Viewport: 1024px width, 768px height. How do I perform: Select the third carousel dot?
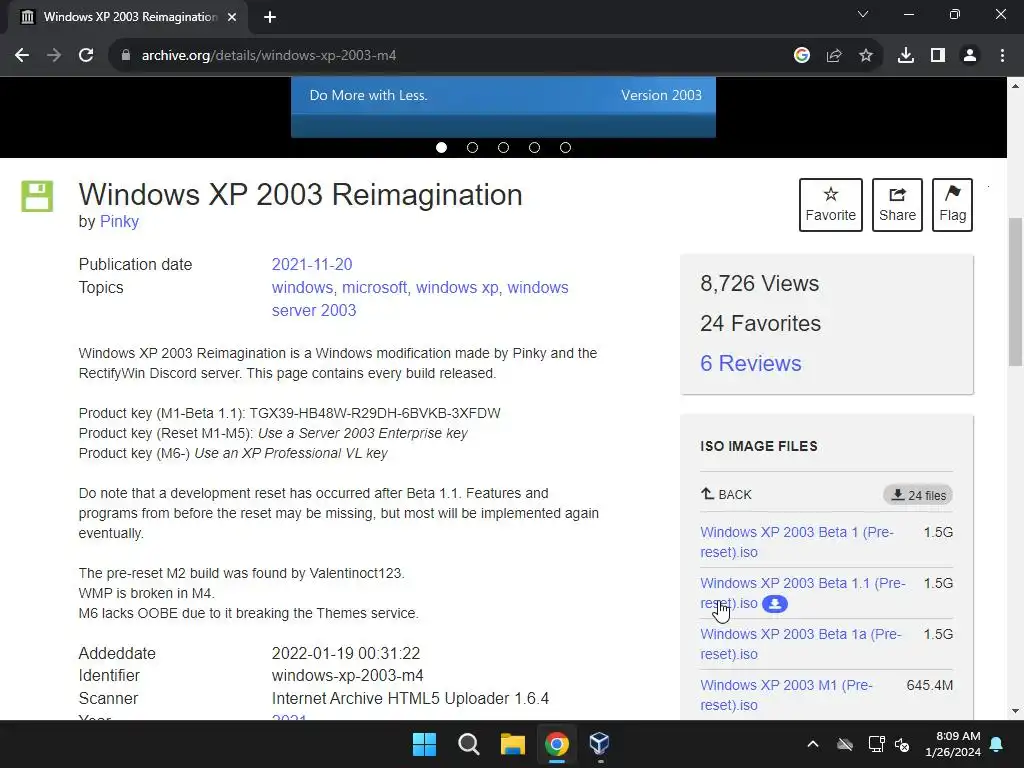click(504, 148)
